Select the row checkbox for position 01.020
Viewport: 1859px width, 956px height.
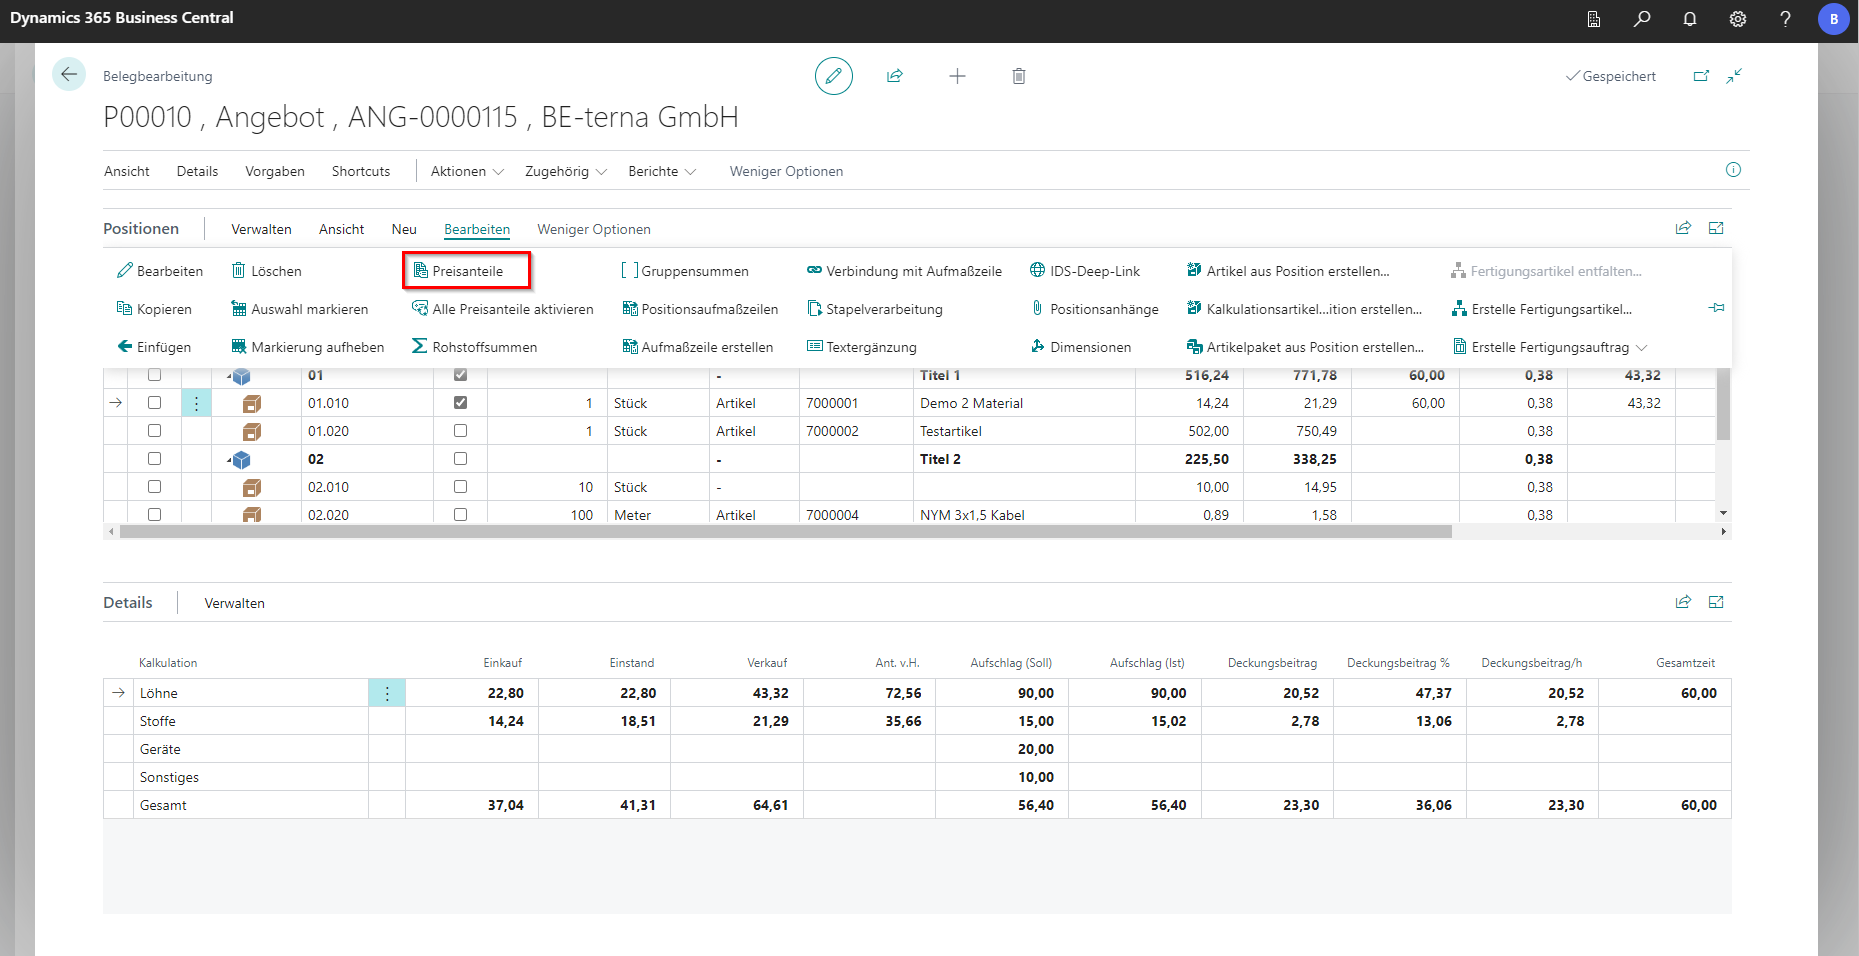[154, 431]
